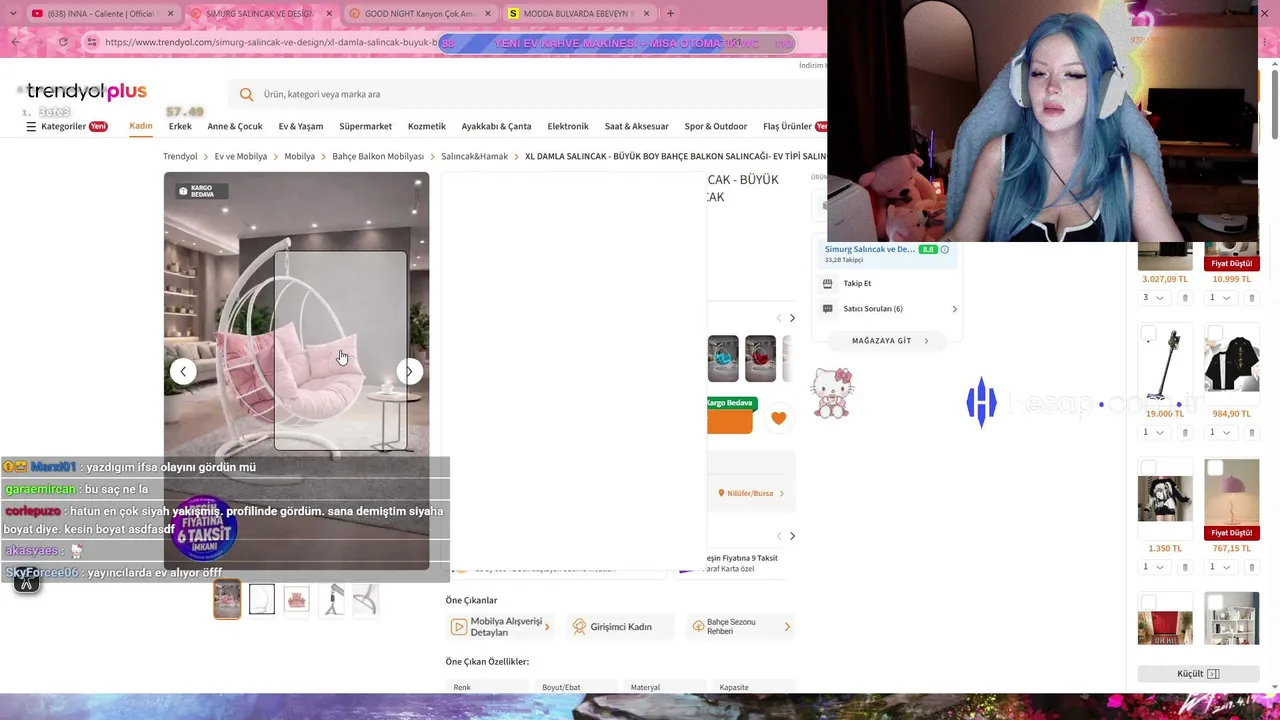
Task: Close the MODDA BULVARDA tab
Action: click(646, 14)
